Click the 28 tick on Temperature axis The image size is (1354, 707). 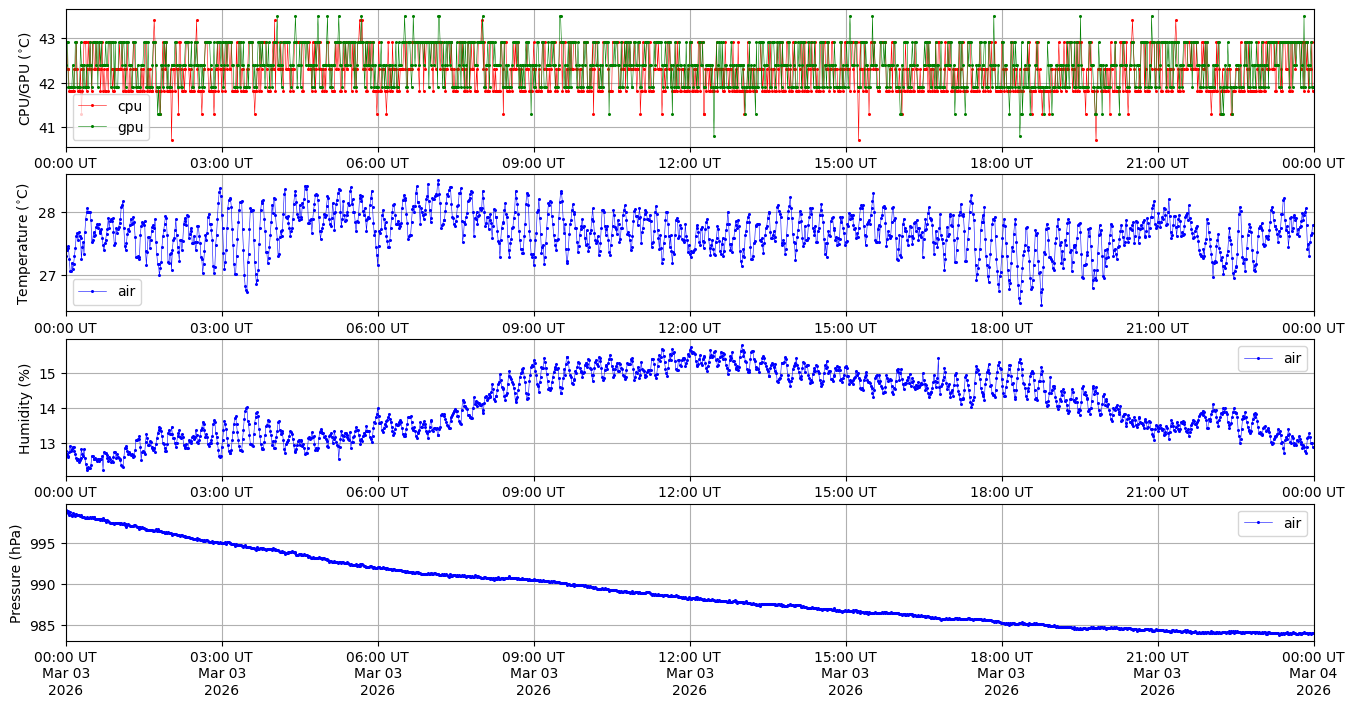point(48,213)
